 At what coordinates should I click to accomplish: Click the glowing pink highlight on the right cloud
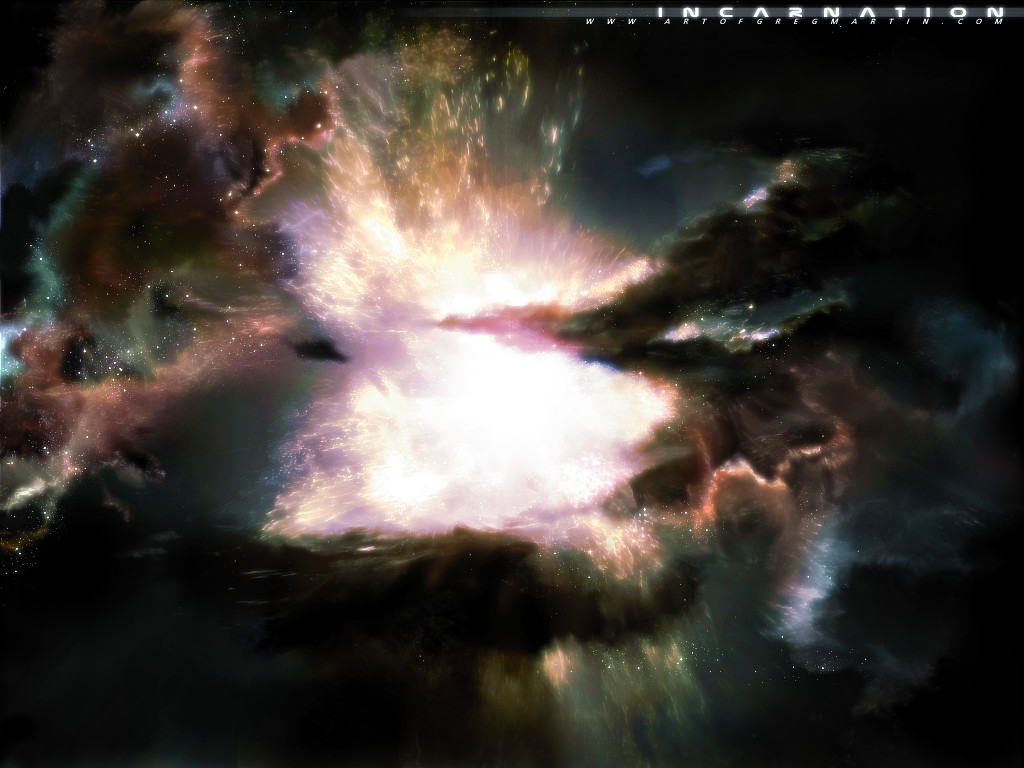point(690,330)
